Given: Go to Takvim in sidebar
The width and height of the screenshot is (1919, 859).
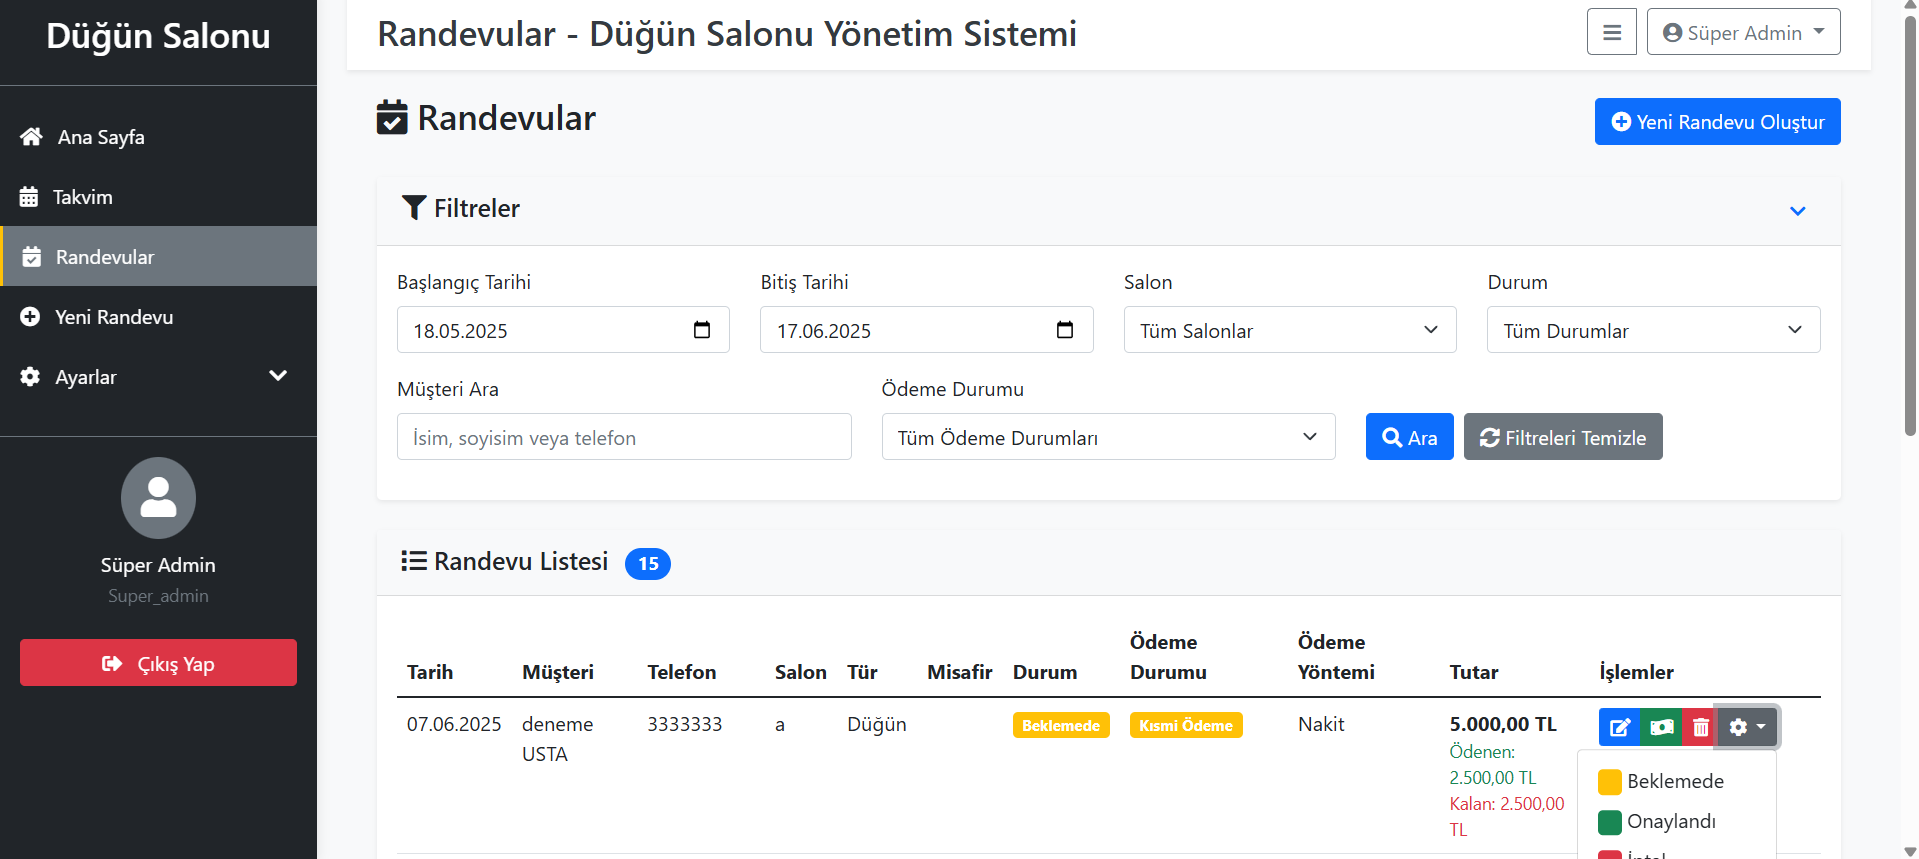Looking at the screenshot, I should [83, 197].
